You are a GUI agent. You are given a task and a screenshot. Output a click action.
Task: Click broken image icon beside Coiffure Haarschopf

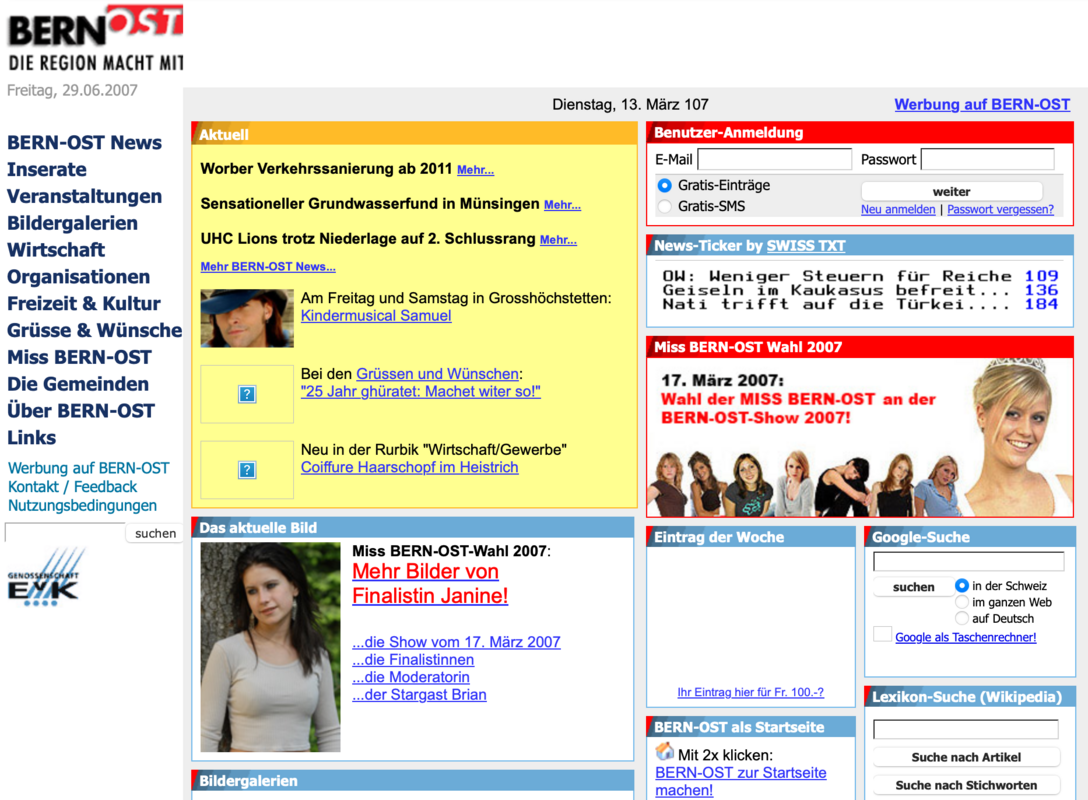pos(247,470)
